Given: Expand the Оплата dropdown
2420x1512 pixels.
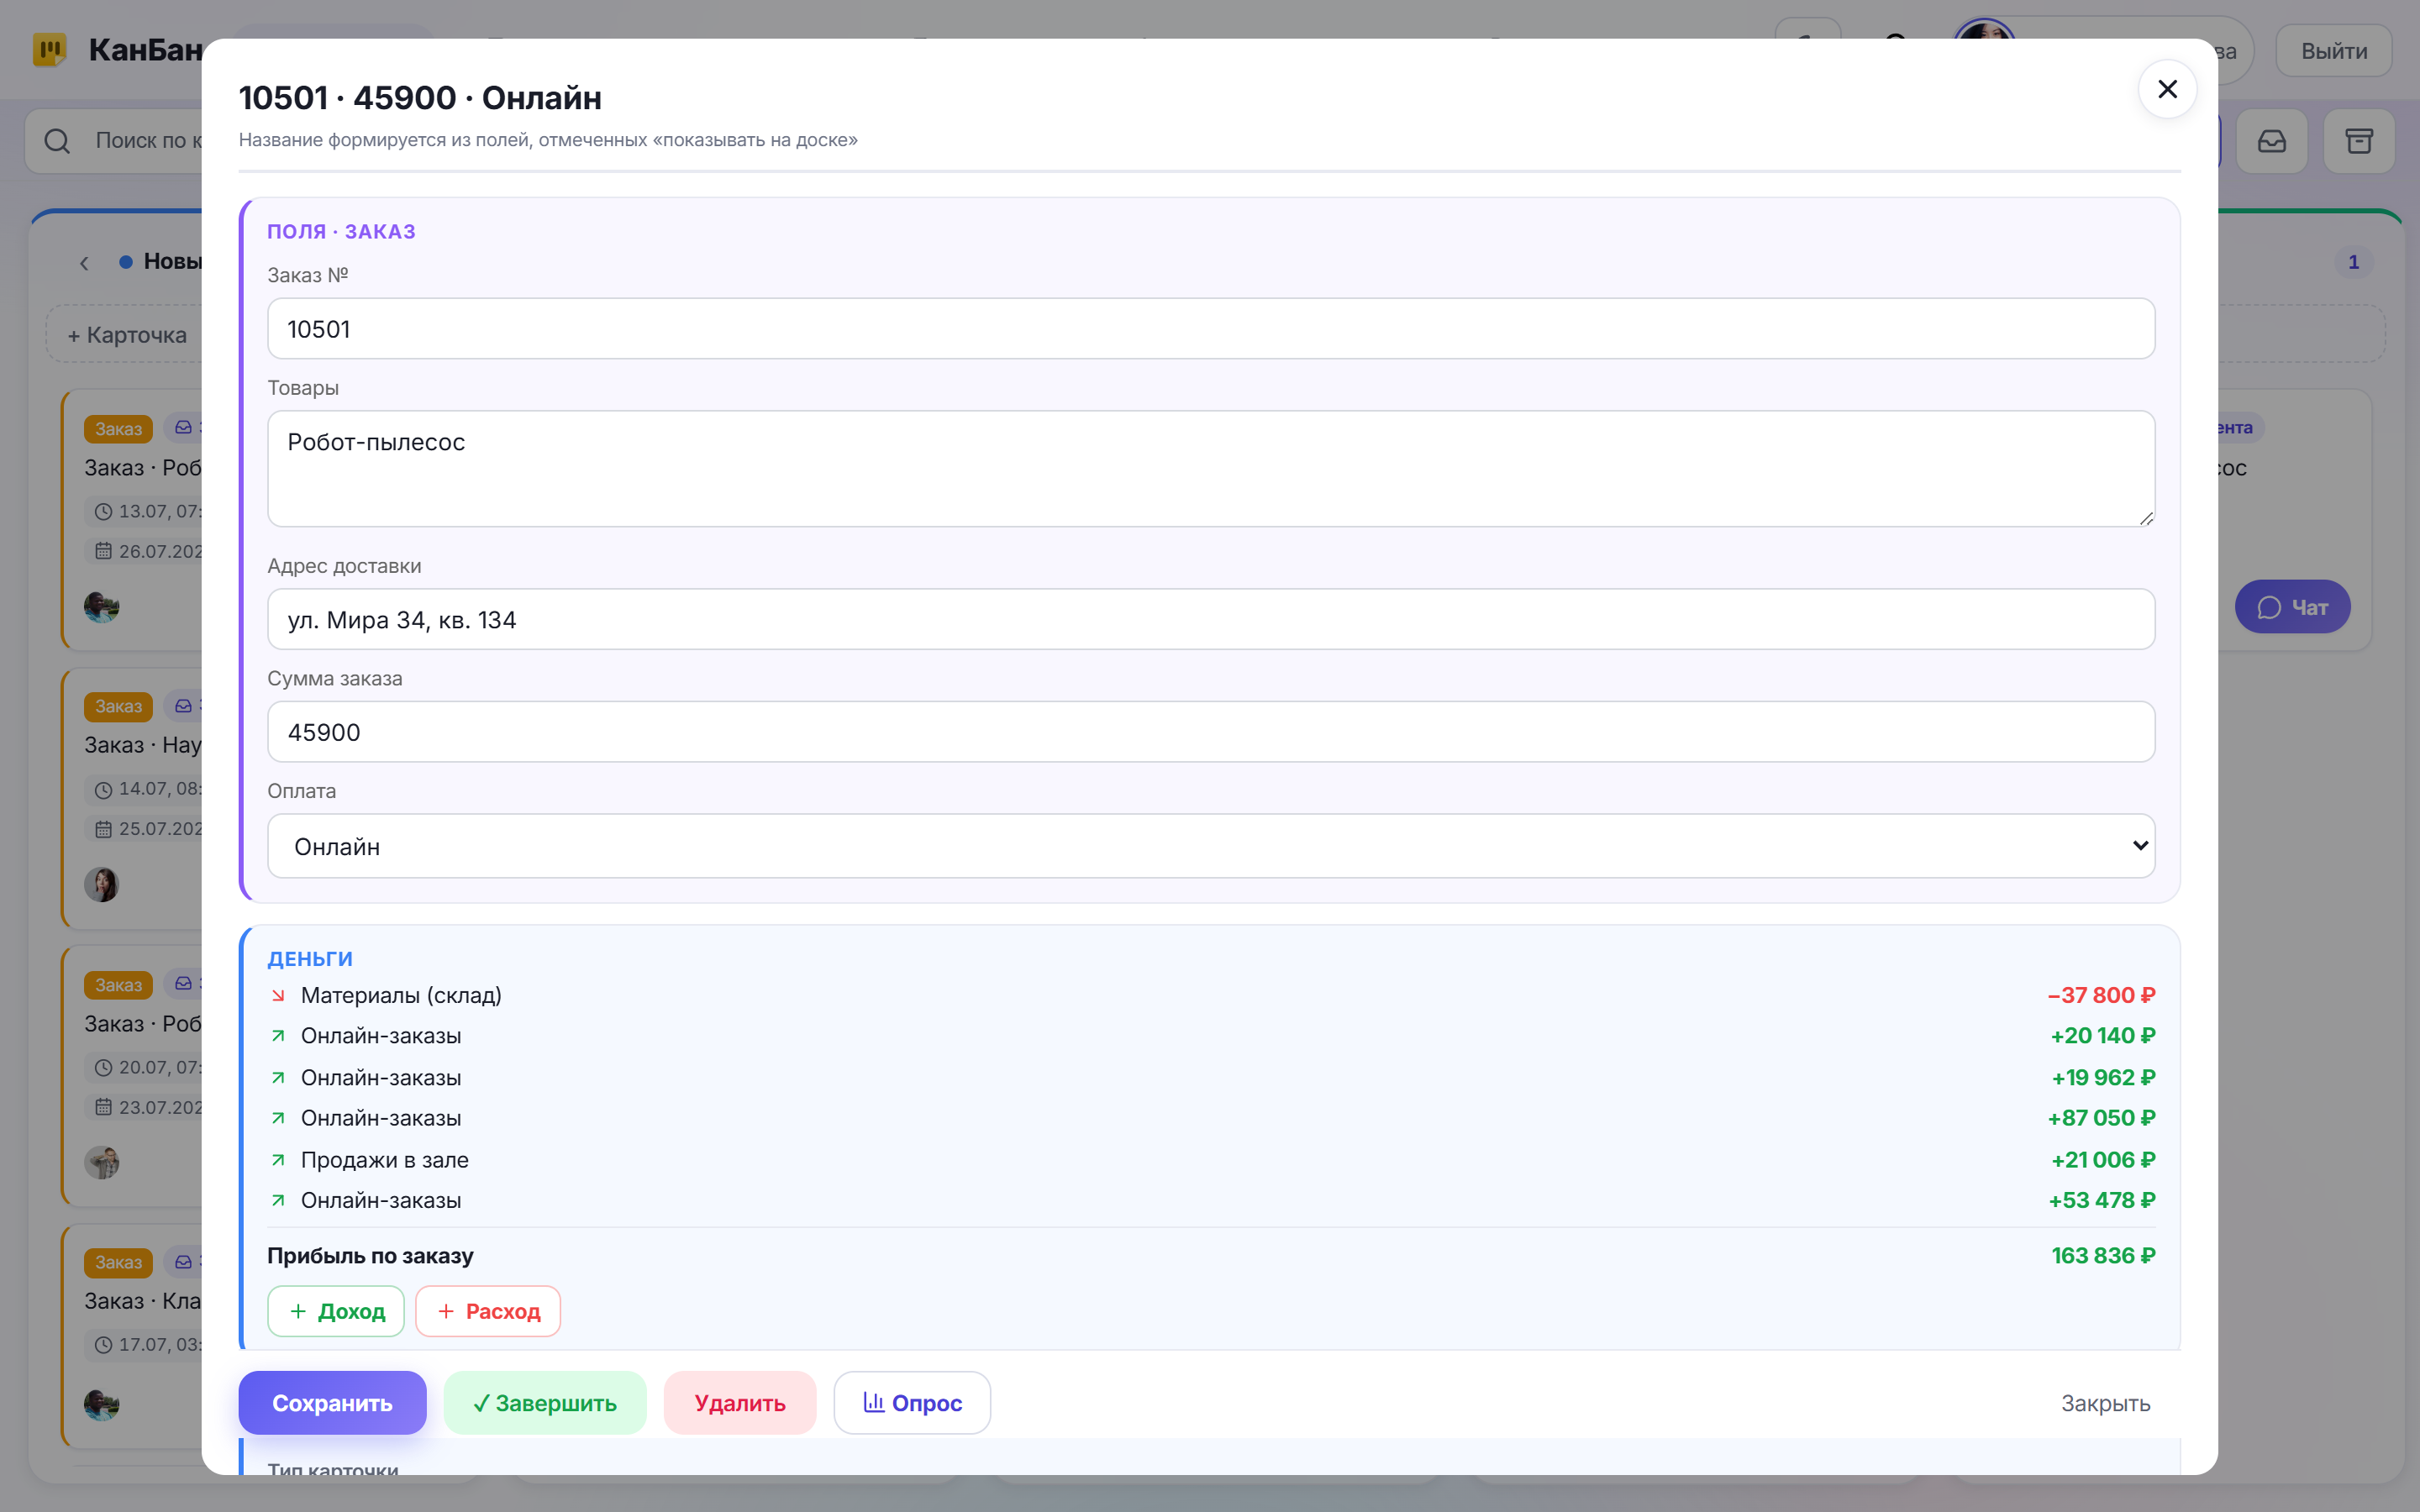Looking at the screenshot, I should [1210, 846].
